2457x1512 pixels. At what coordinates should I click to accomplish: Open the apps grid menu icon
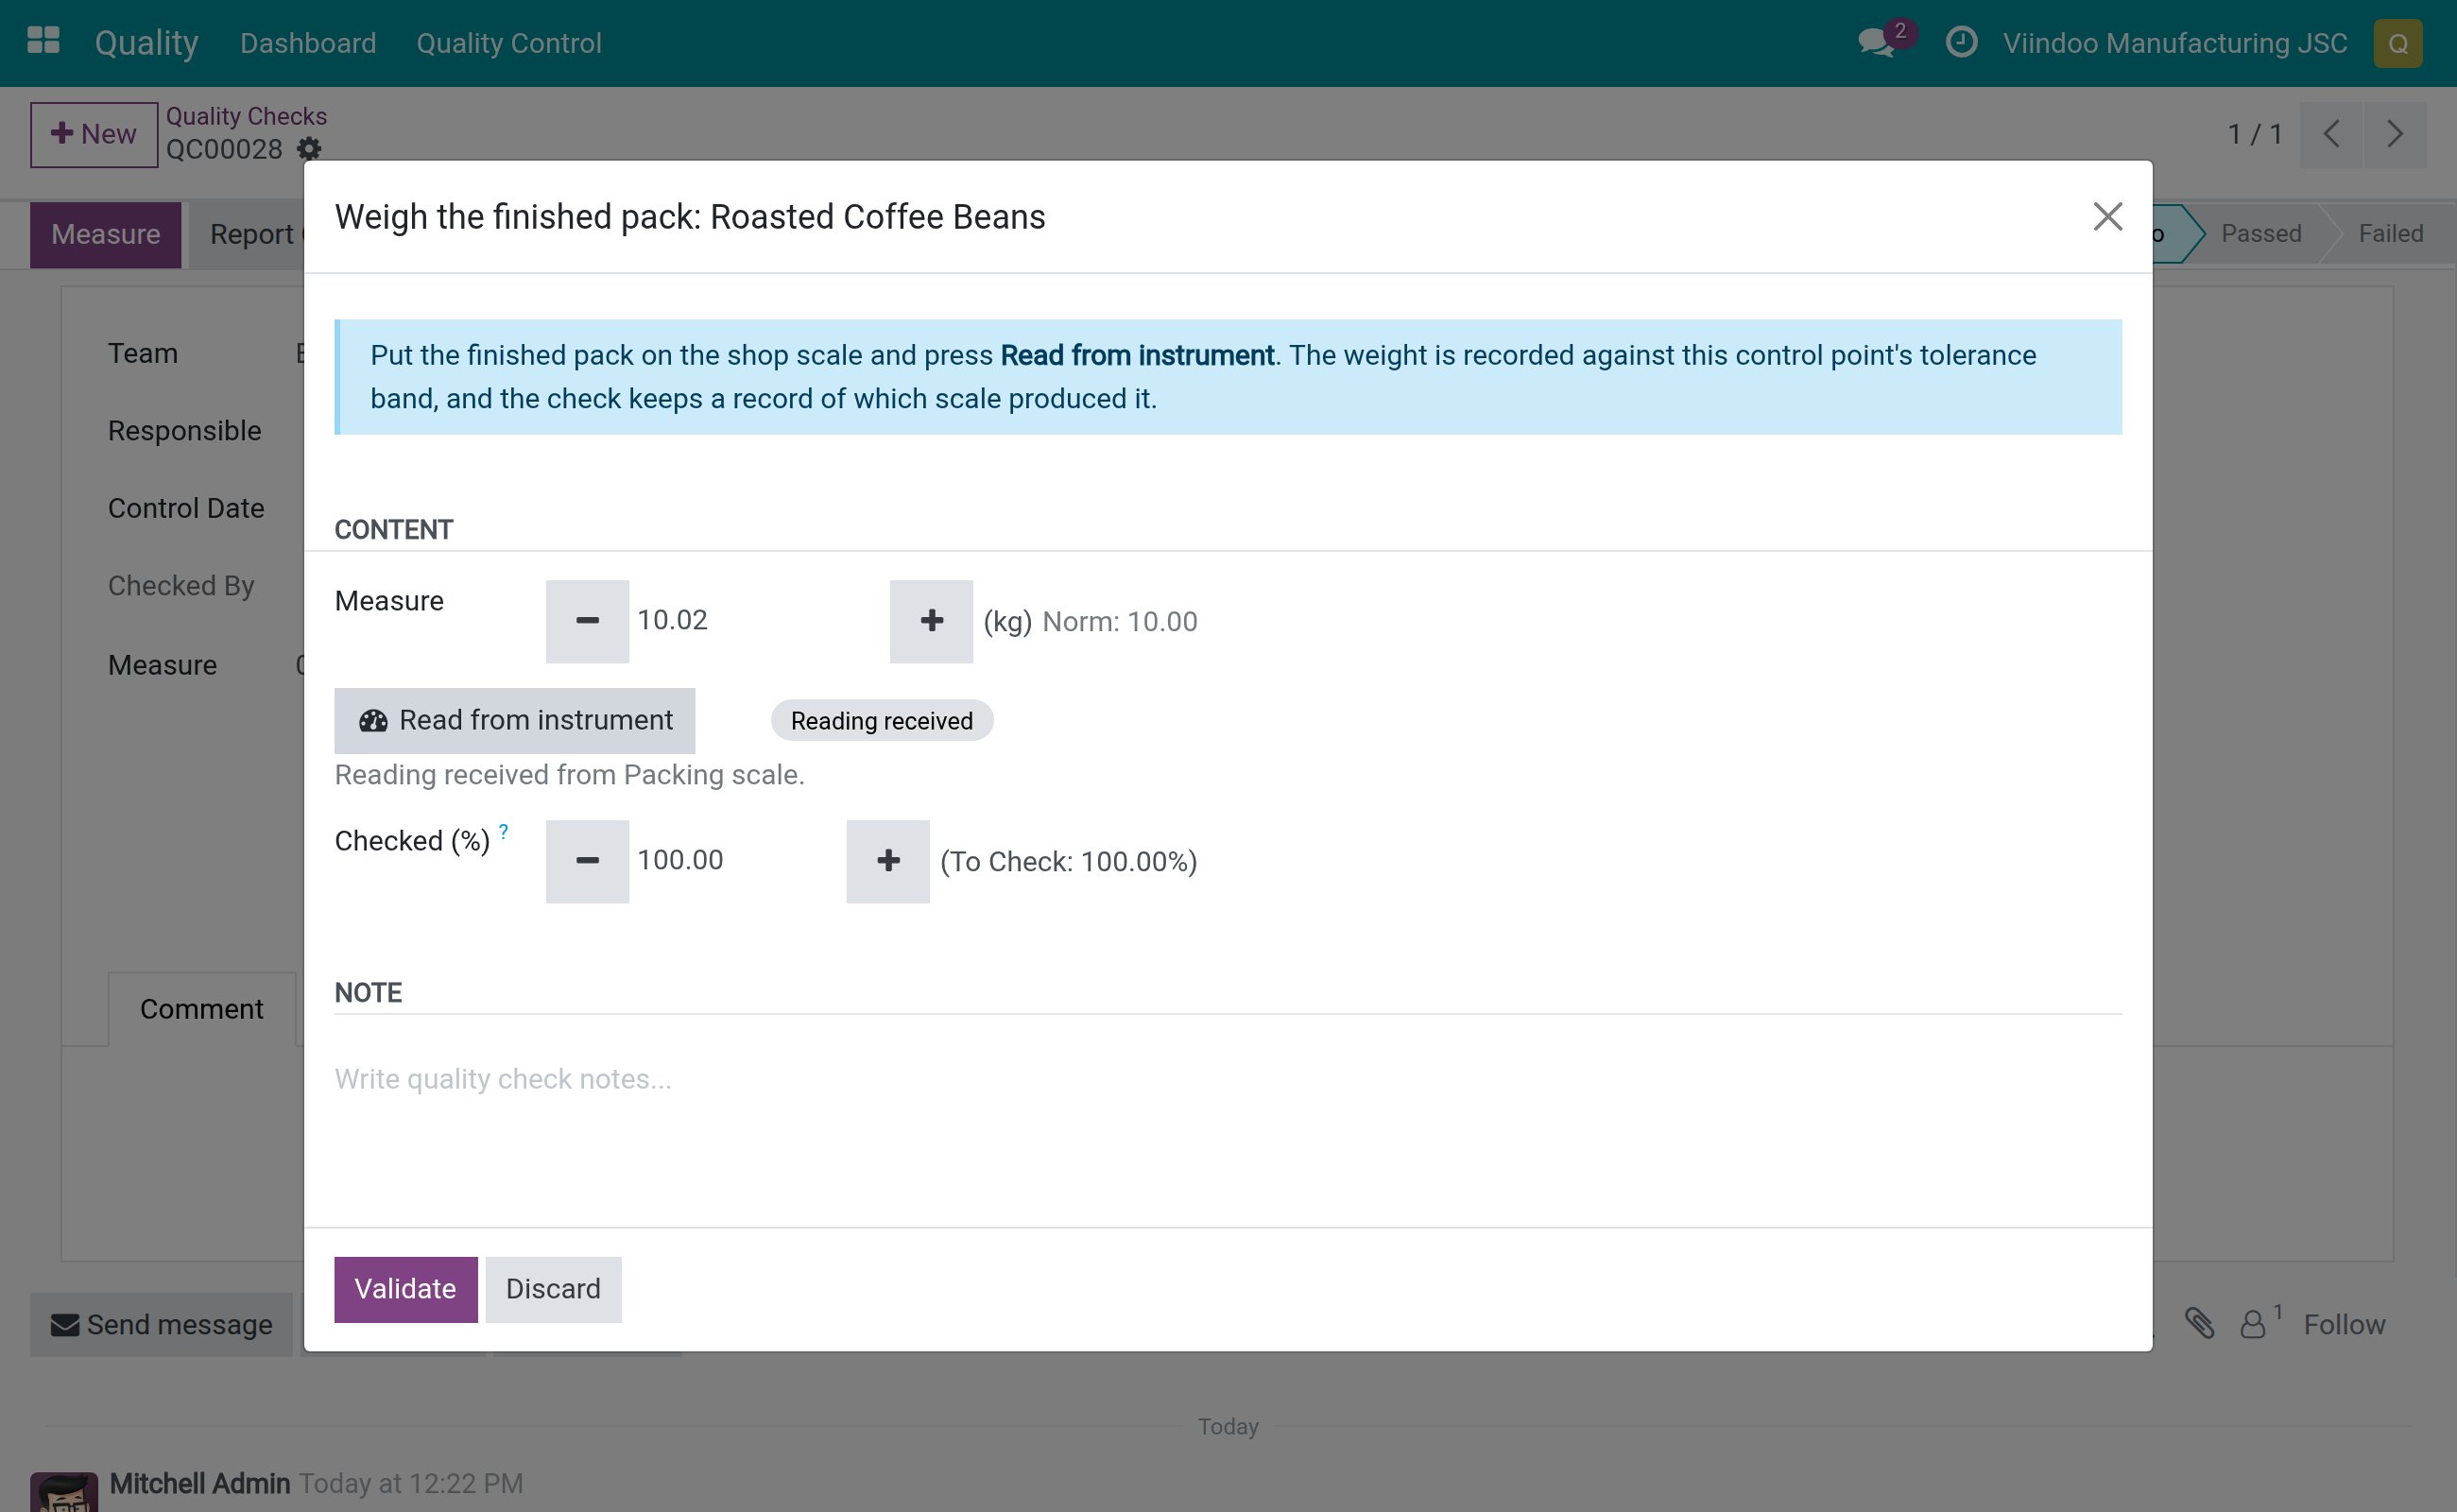(43, 41)
